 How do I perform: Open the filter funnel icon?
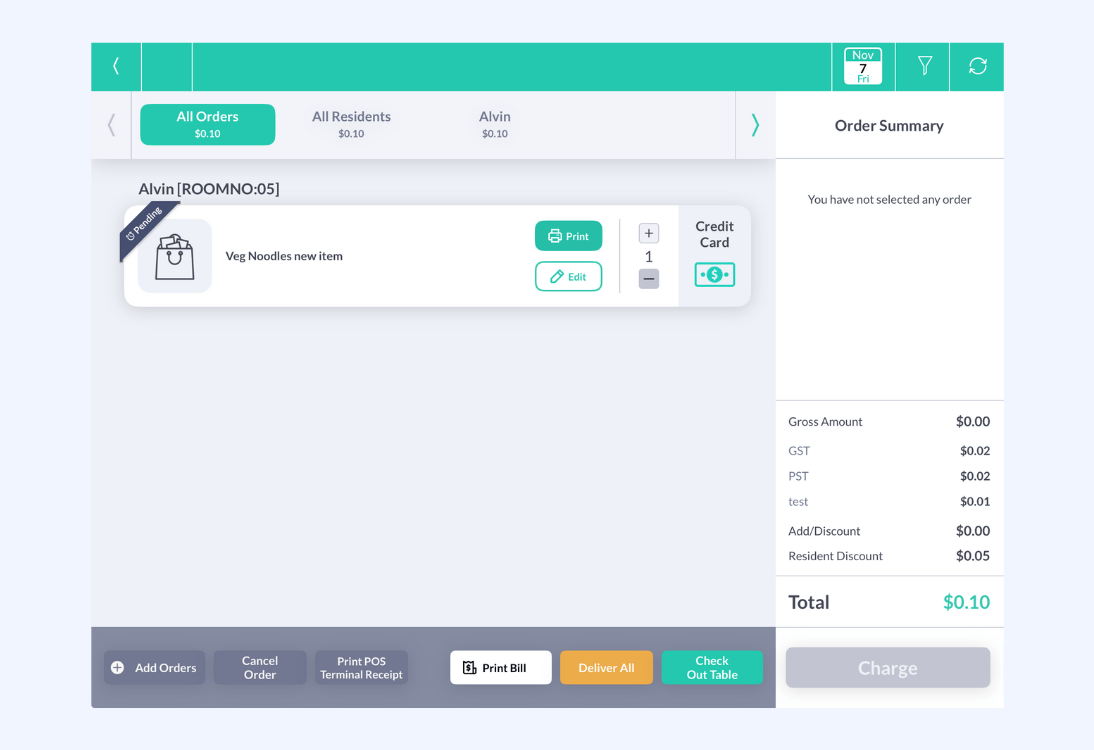(x=924, y=66)
